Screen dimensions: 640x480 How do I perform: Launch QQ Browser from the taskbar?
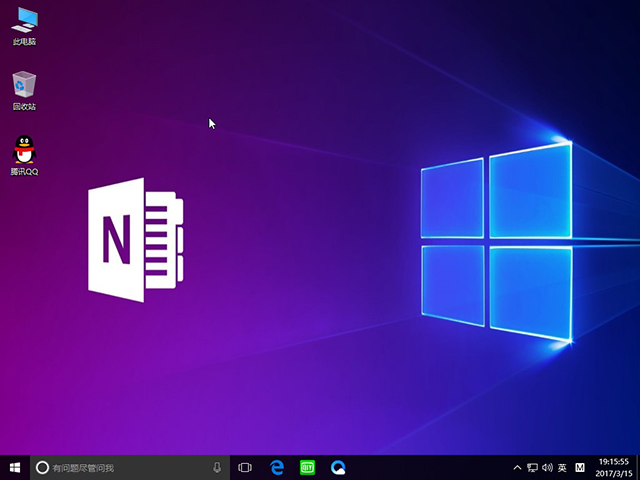[x=339, y=467]
